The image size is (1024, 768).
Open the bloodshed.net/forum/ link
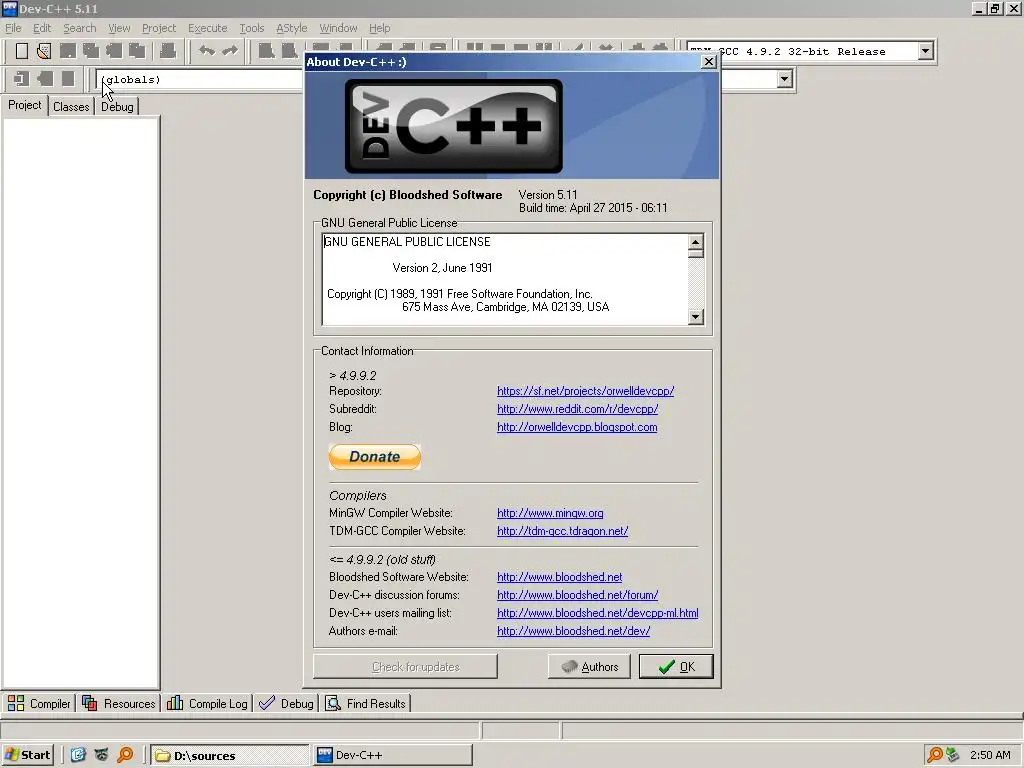pos(577,595)
